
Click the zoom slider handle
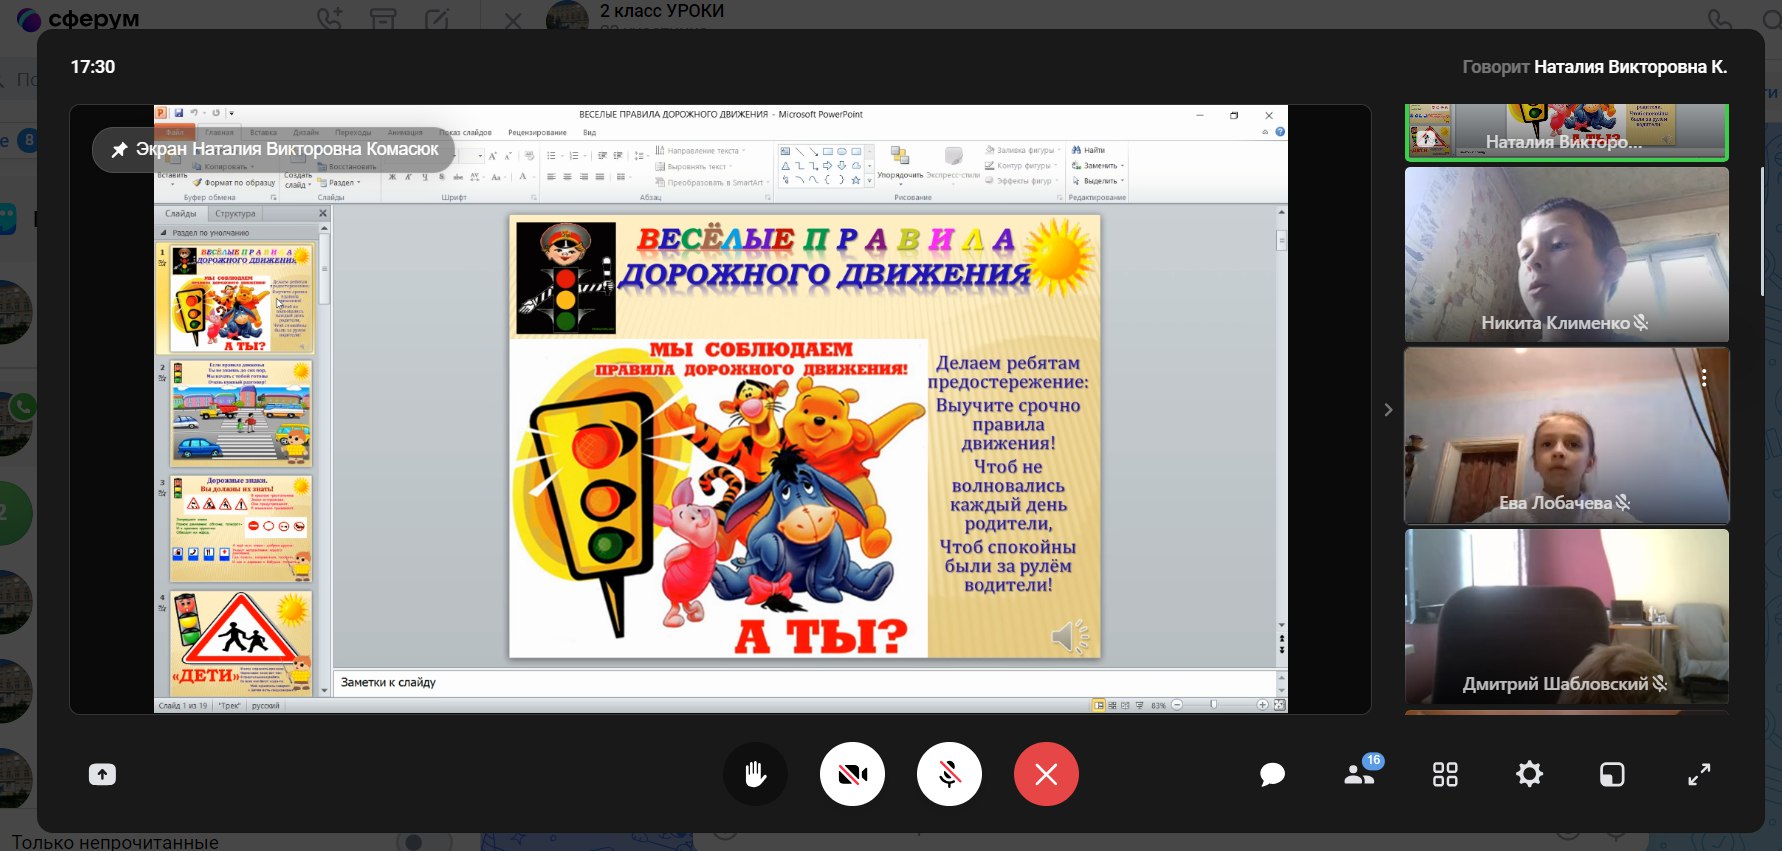point(1213,705)
